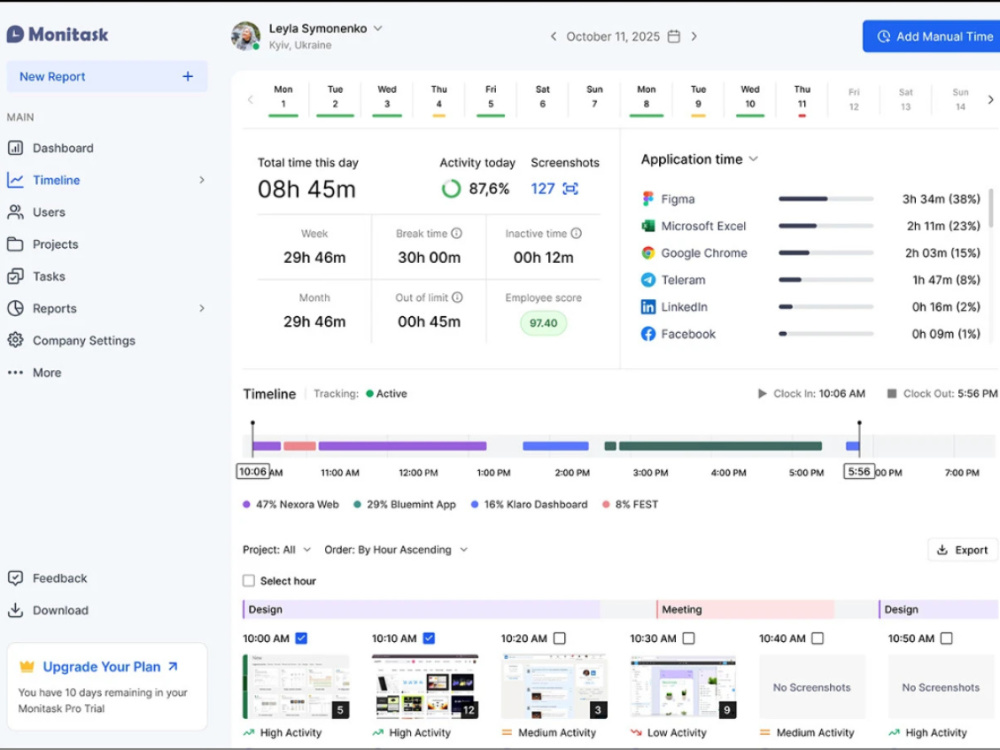Click the Dashboard sidebar icon

click(x=15, y=148)
